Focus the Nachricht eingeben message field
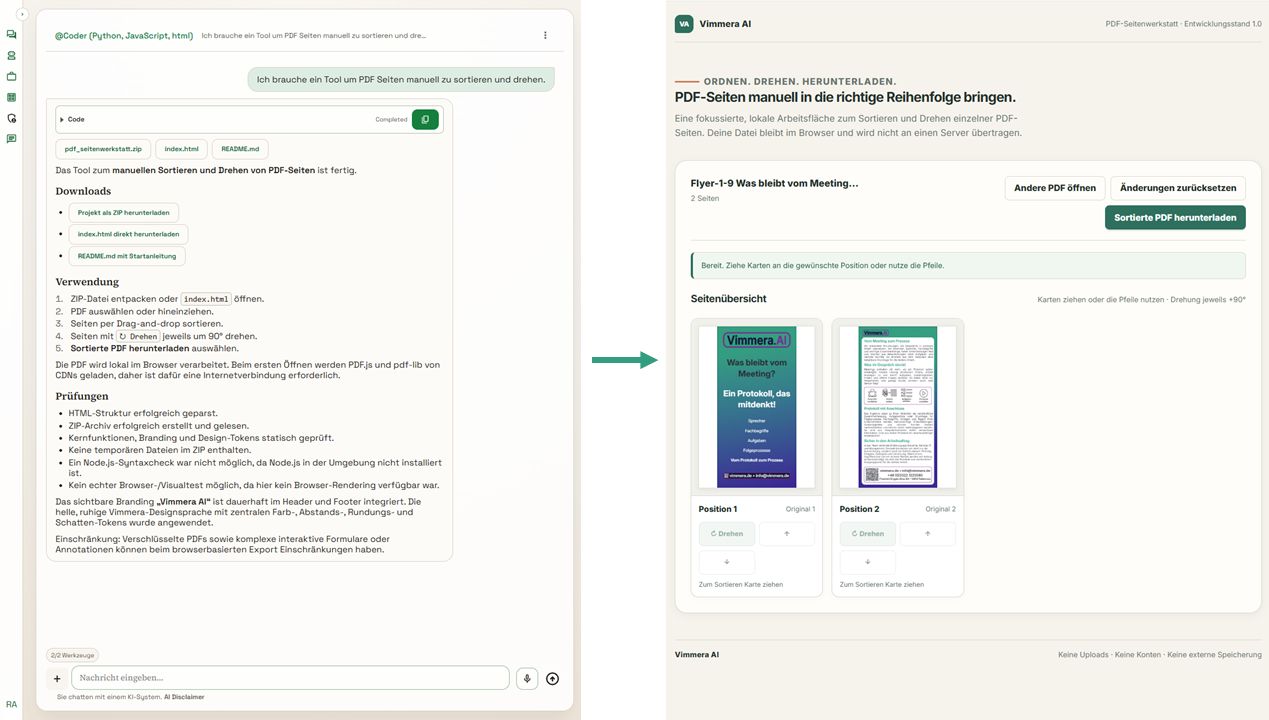 pos(290,678)
